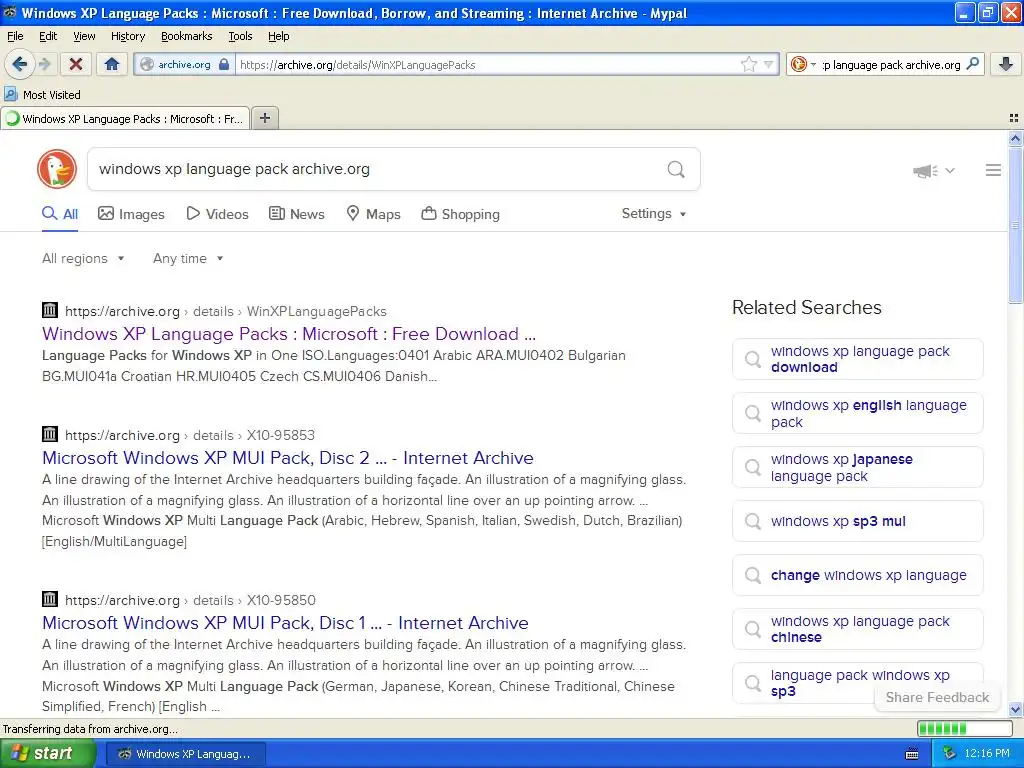Viewport: 1024px width, 768px height.
Task: Select the All results tab
Action: (x=60, y=214)
